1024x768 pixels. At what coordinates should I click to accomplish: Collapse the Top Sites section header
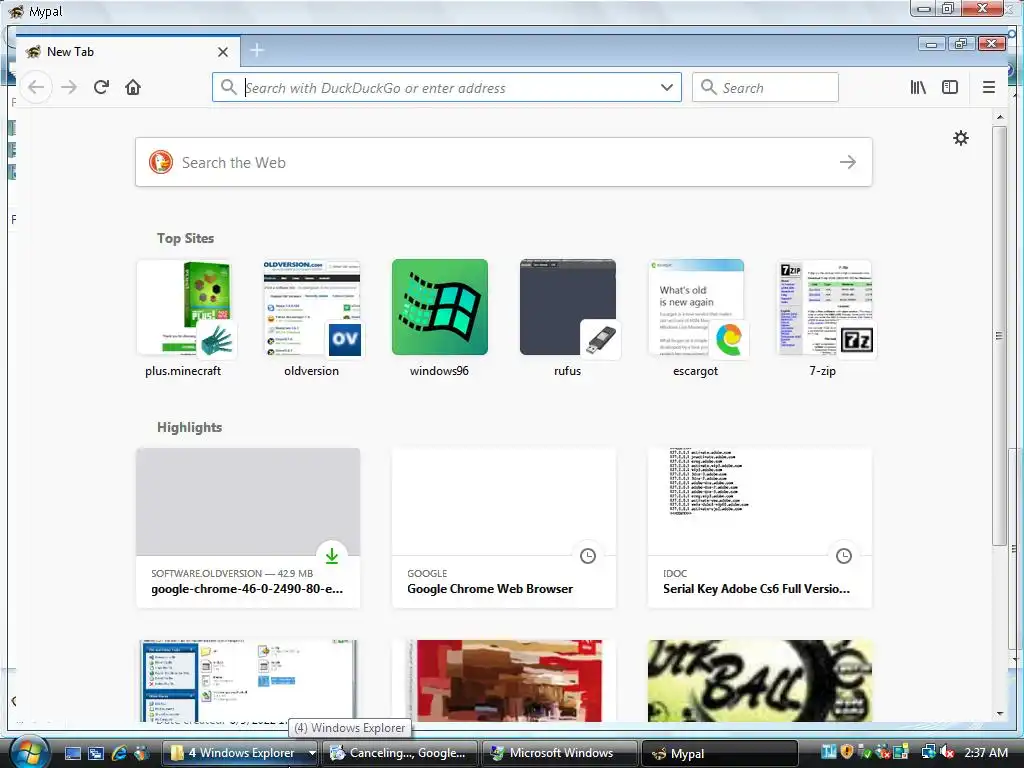185,238
